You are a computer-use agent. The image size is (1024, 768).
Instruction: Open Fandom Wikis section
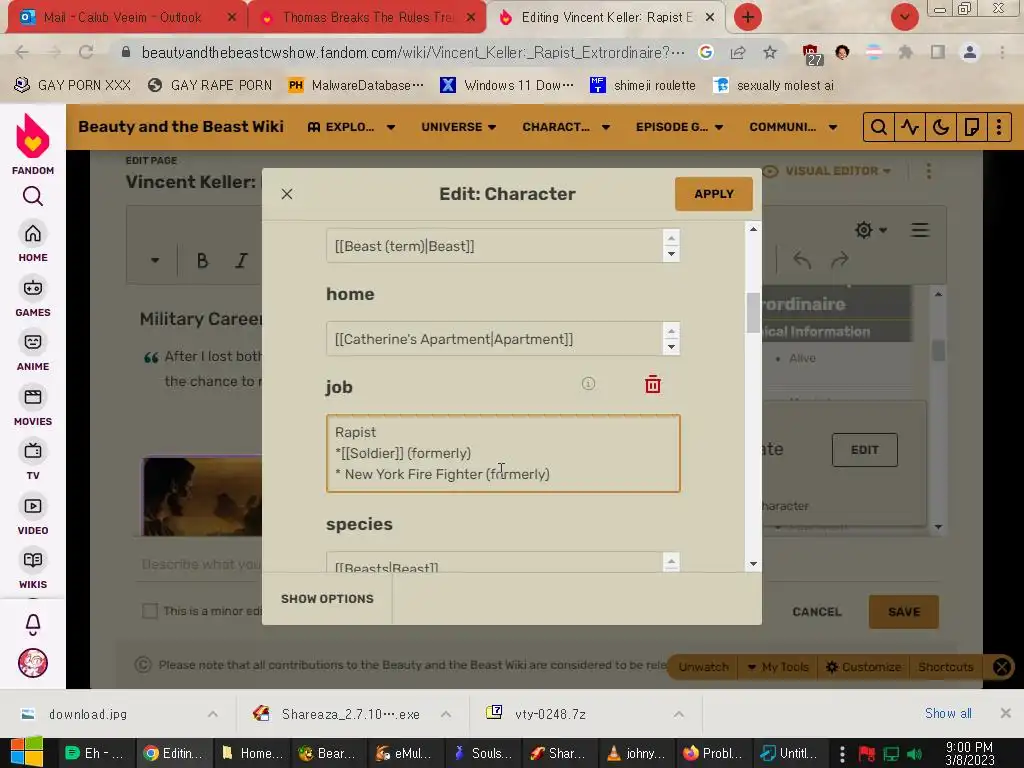pos(33,570)
